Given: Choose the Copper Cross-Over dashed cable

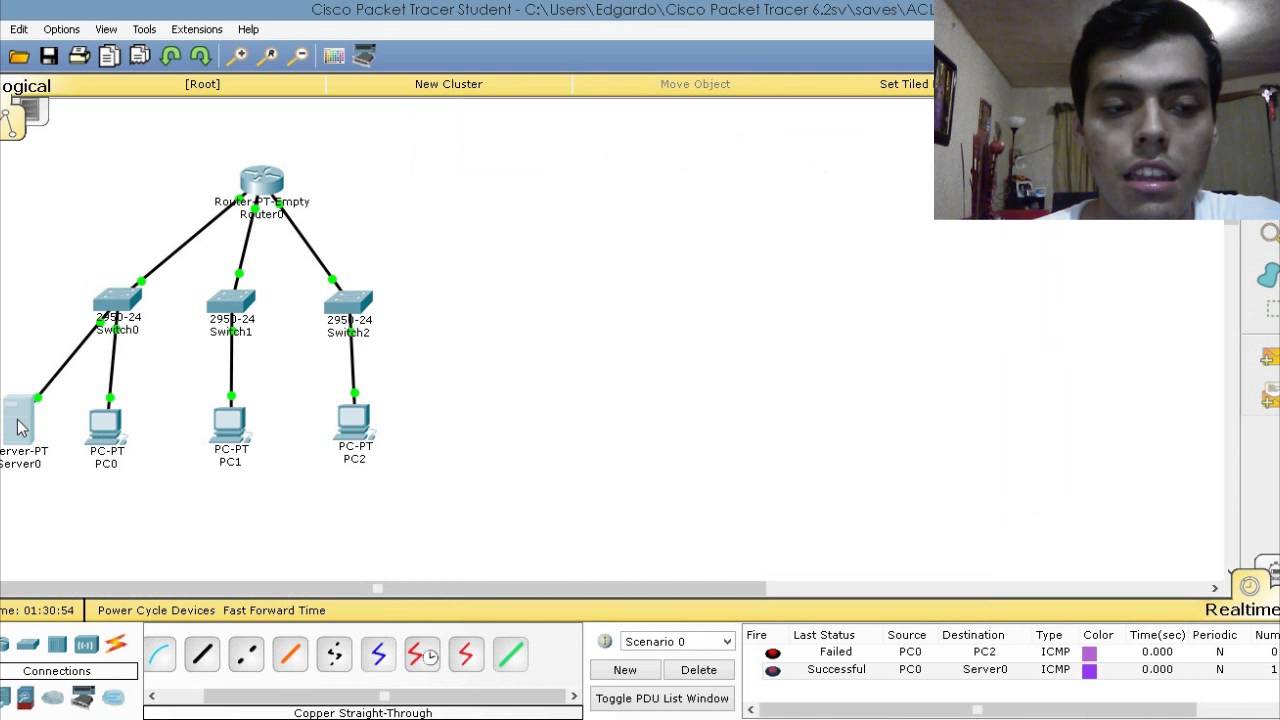Looking at the screenshot, I should pos(246,655).
